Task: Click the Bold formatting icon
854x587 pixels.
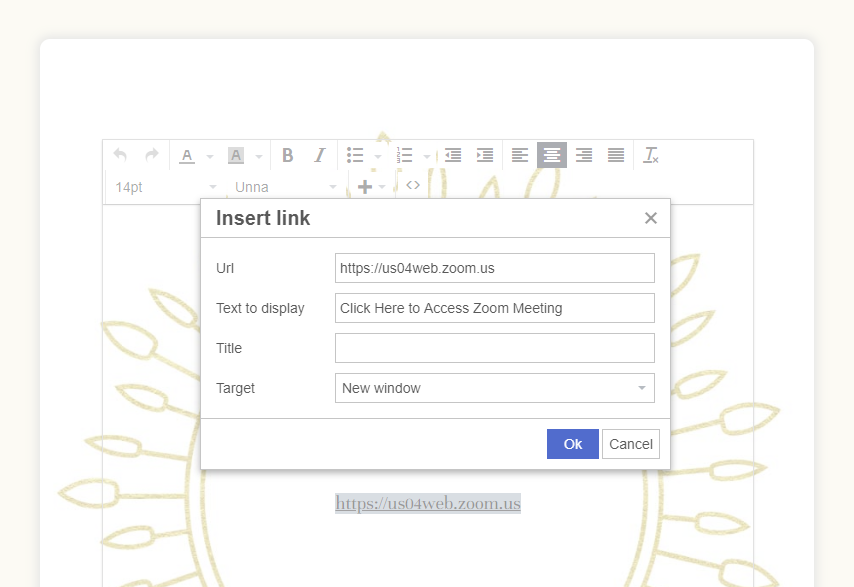Action: [x=288, y=155]
